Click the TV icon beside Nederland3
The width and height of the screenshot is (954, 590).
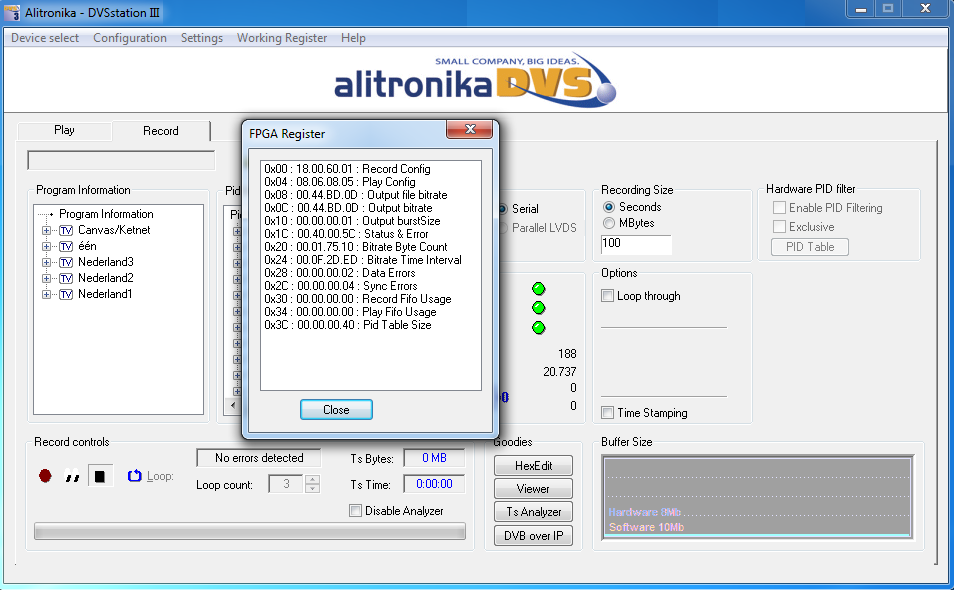point(66,262)
